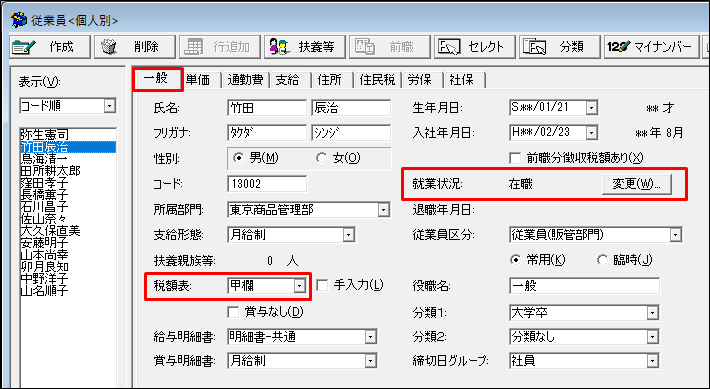The width and height of the screenshot is (710, 389).
Task: Click the コード field 13002
Action: tap(267, 184)
